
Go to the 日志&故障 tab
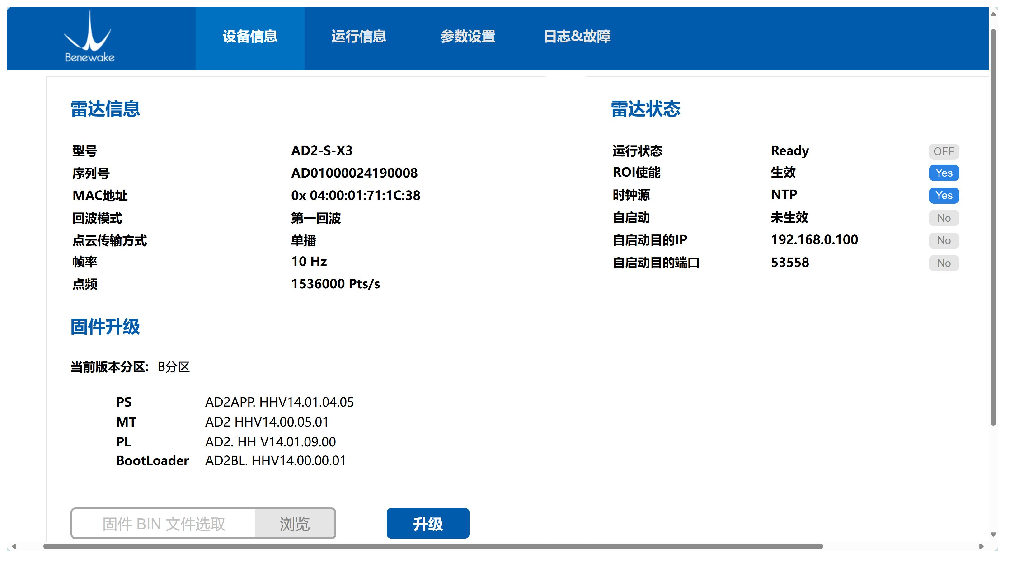click(x=577, y=37)
